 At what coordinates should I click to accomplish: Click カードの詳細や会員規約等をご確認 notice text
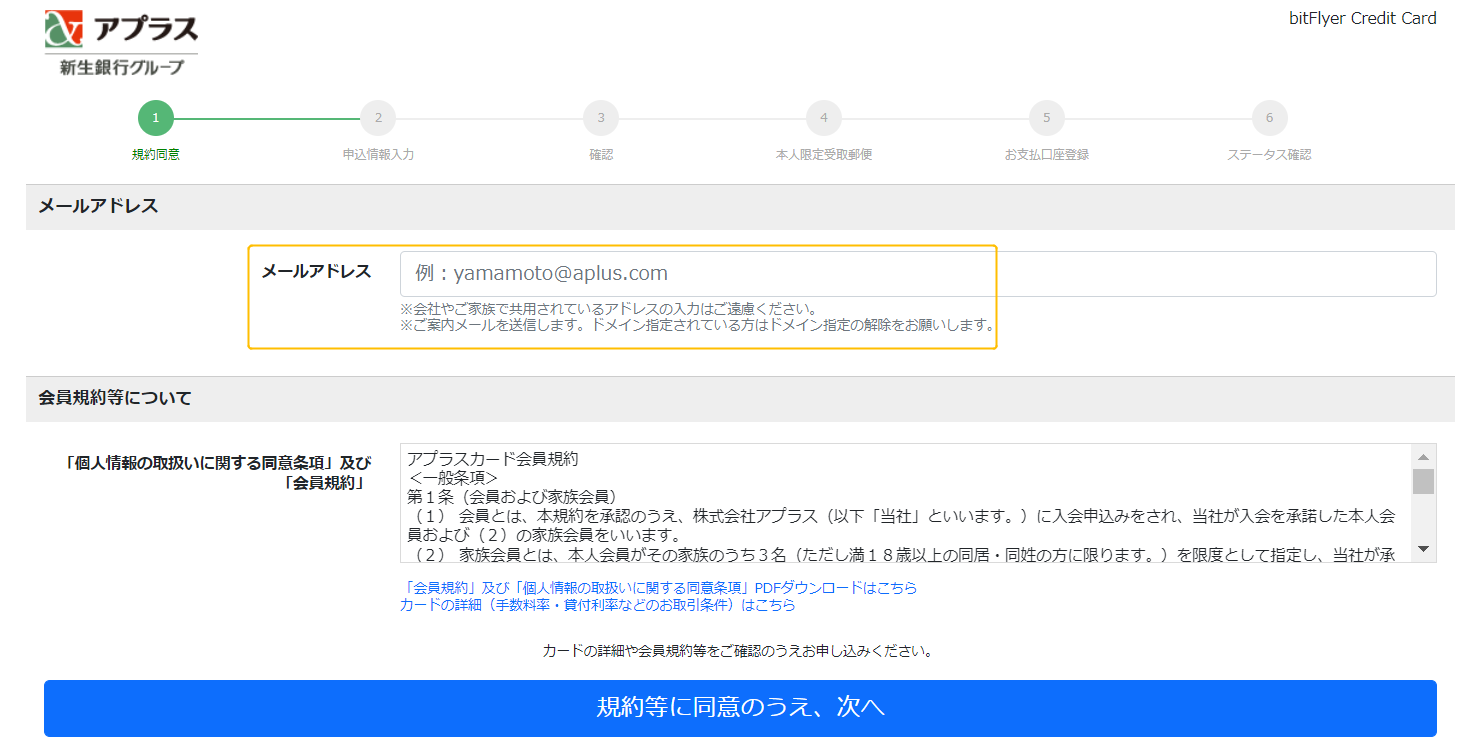pyautogui.click(x=738, y=651)
